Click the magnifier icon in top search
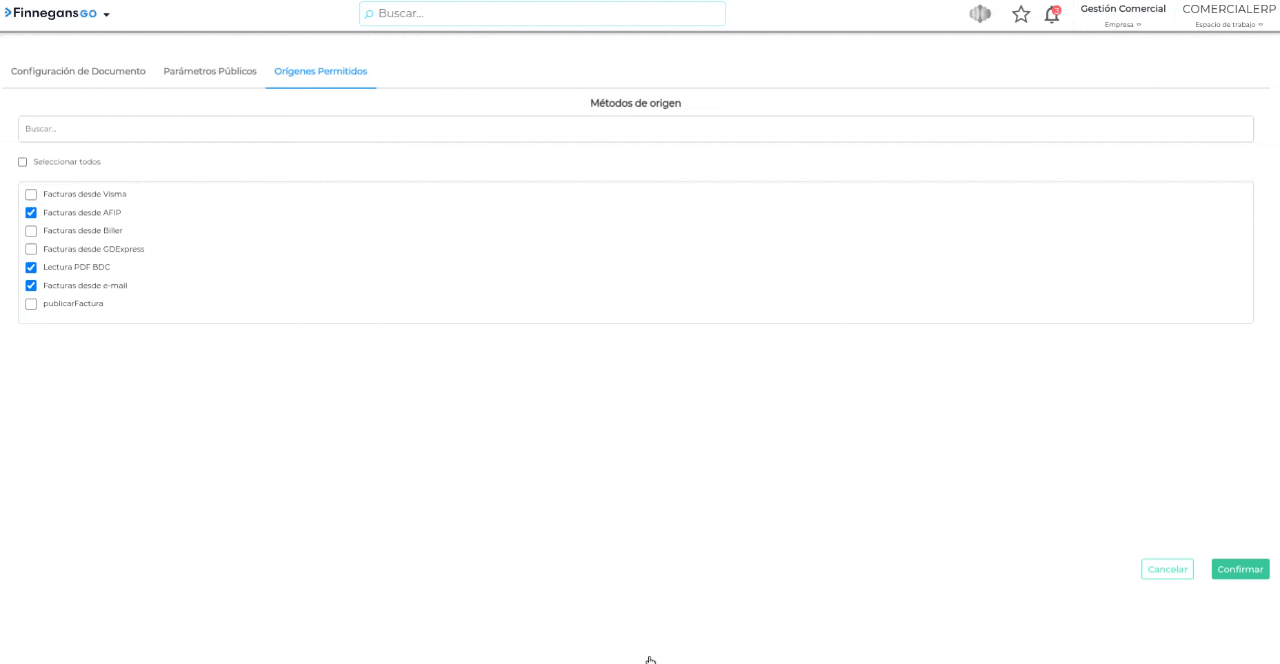Screen dimensions: 1280x664 click(369, 14)
